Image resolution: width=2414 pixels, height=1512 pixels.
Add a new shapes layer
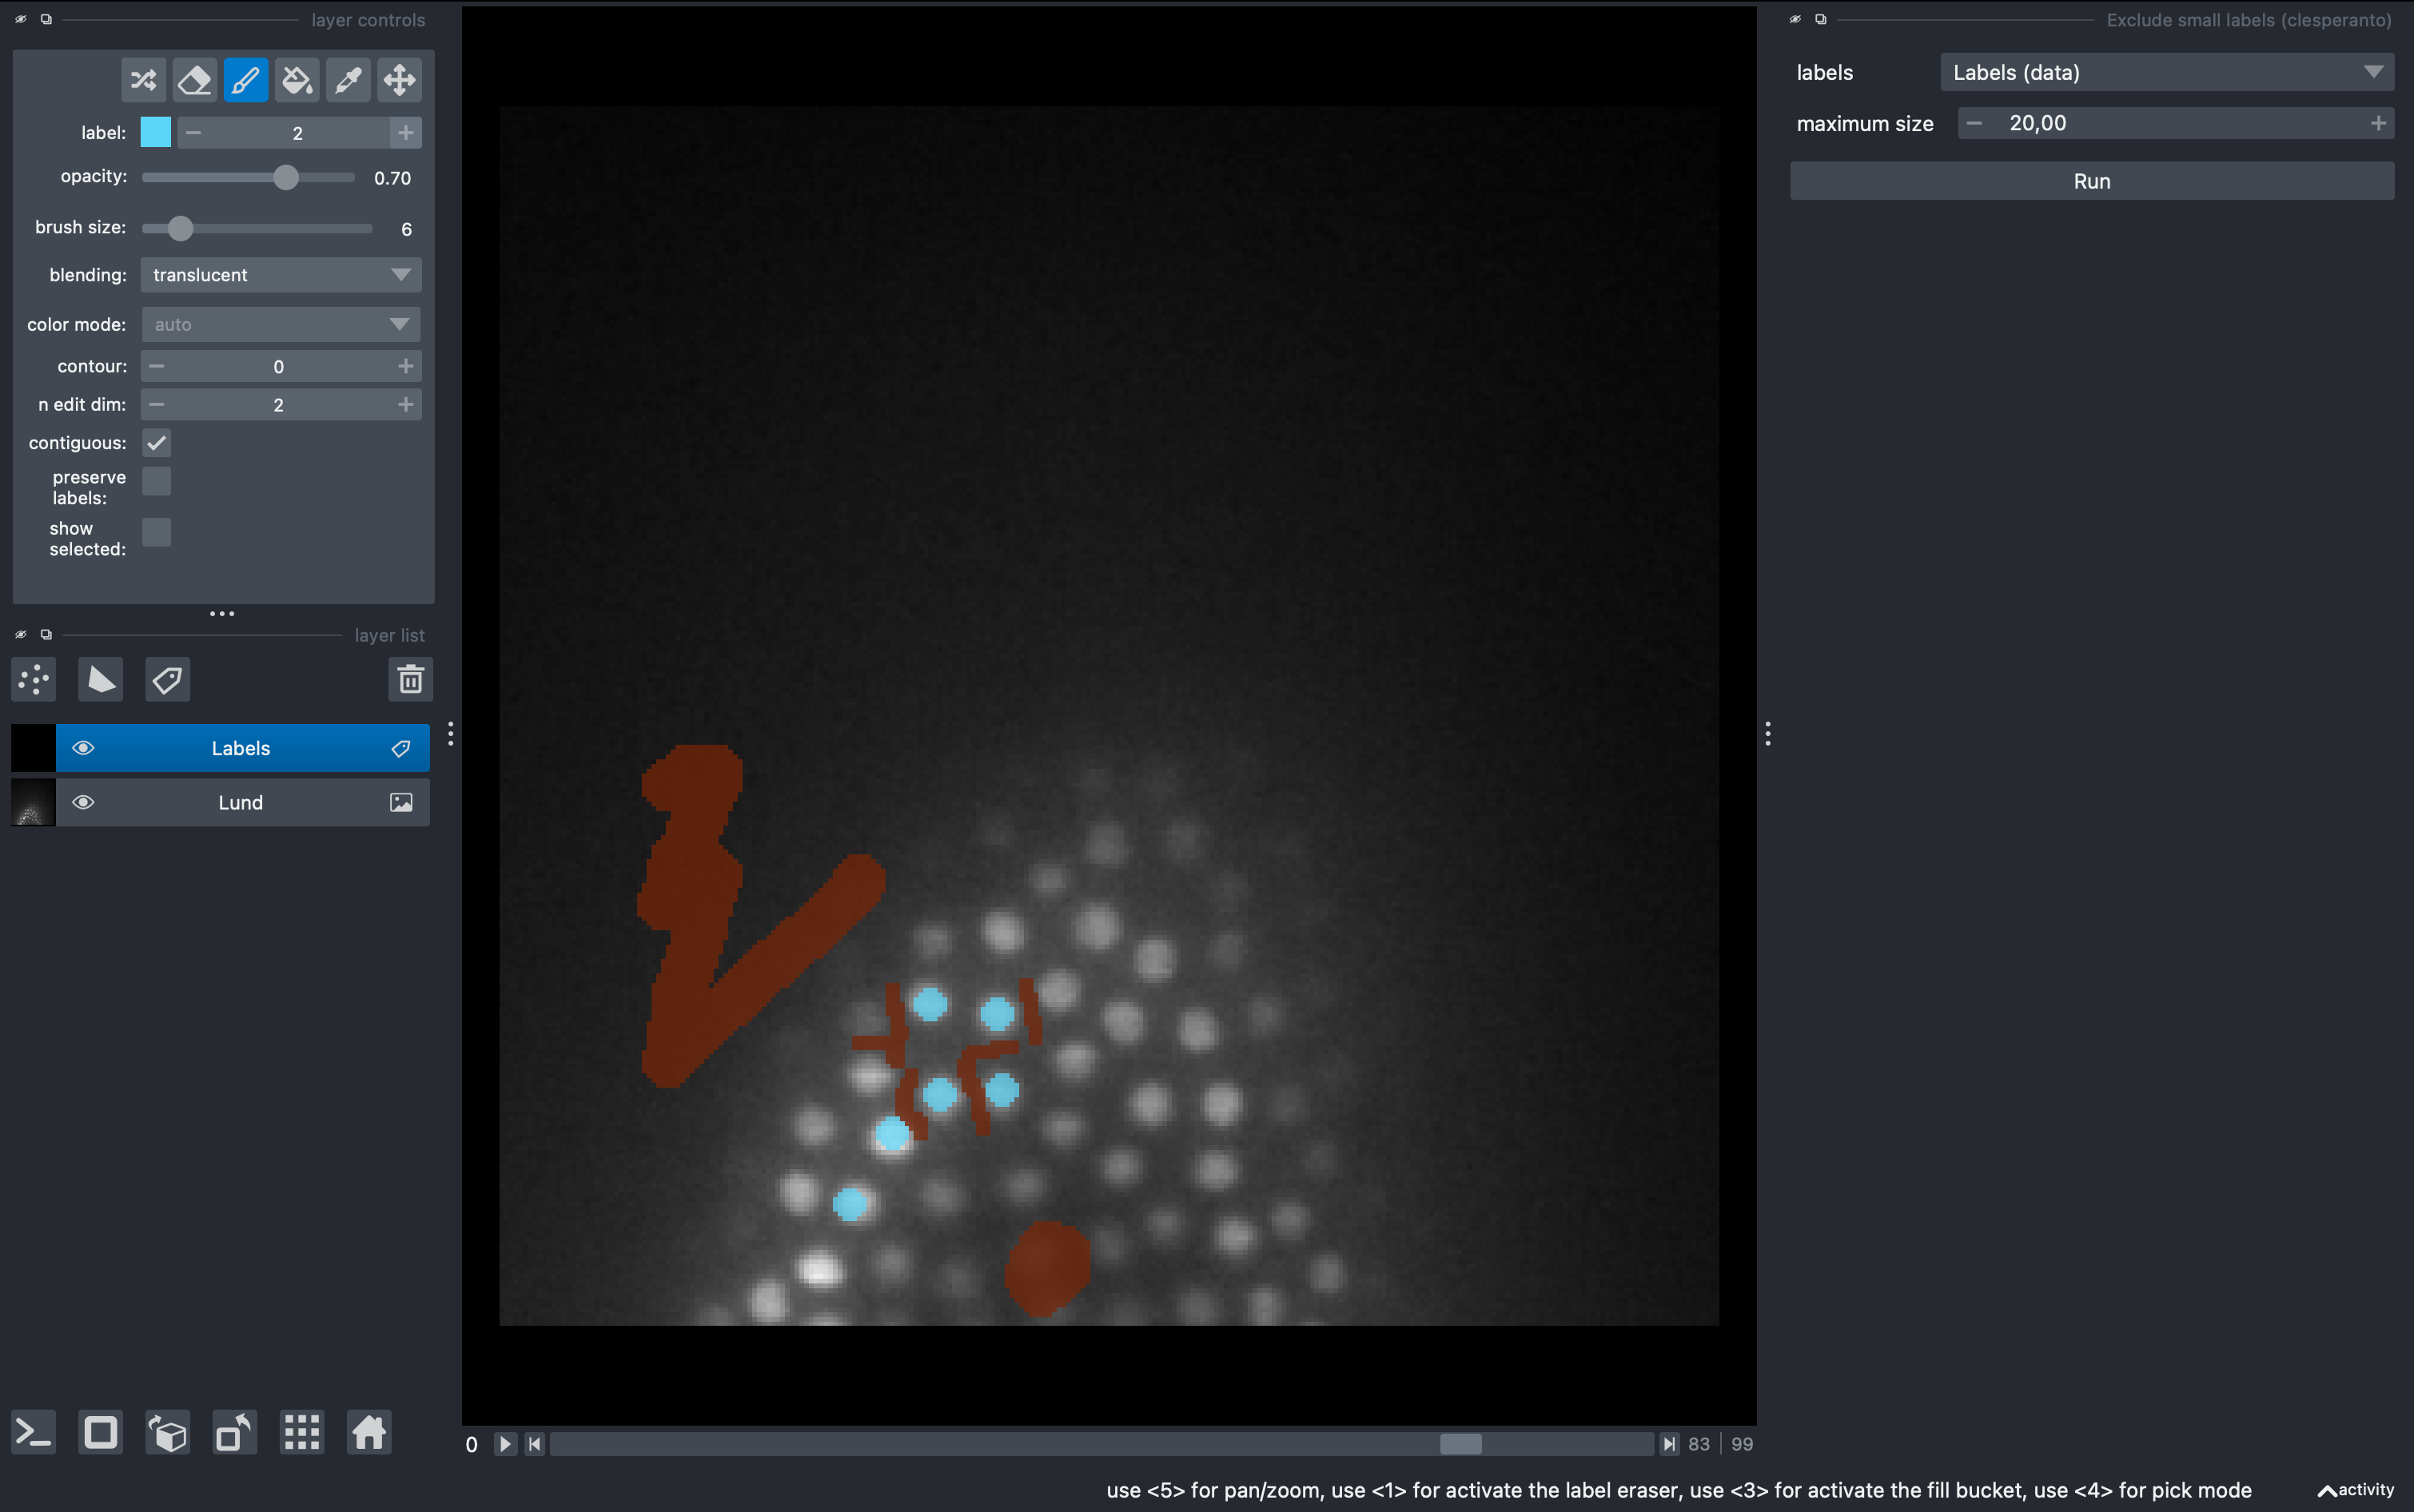pyautogui.click(x=100, y=680)
